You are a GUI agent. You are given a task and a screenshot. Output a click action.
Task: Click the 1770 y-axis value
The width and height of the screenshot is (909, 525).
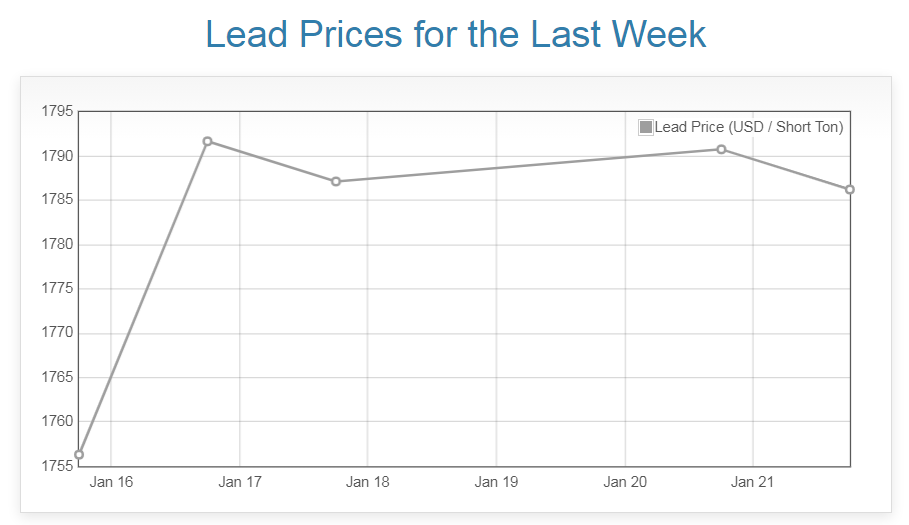pyautogui.click(x=57, y=333)
